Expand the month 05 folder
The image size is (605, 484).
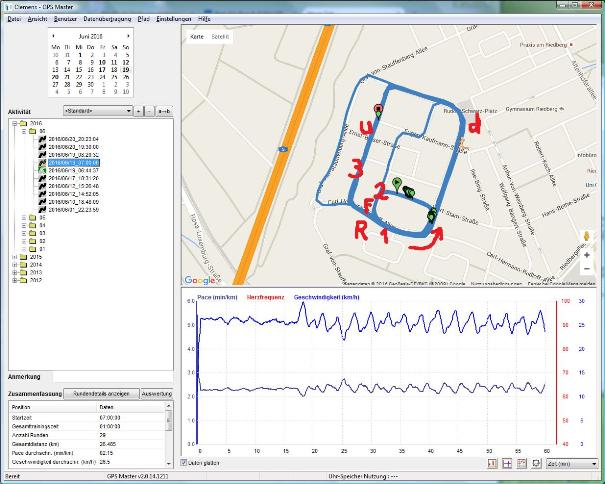tap(24, 218)
